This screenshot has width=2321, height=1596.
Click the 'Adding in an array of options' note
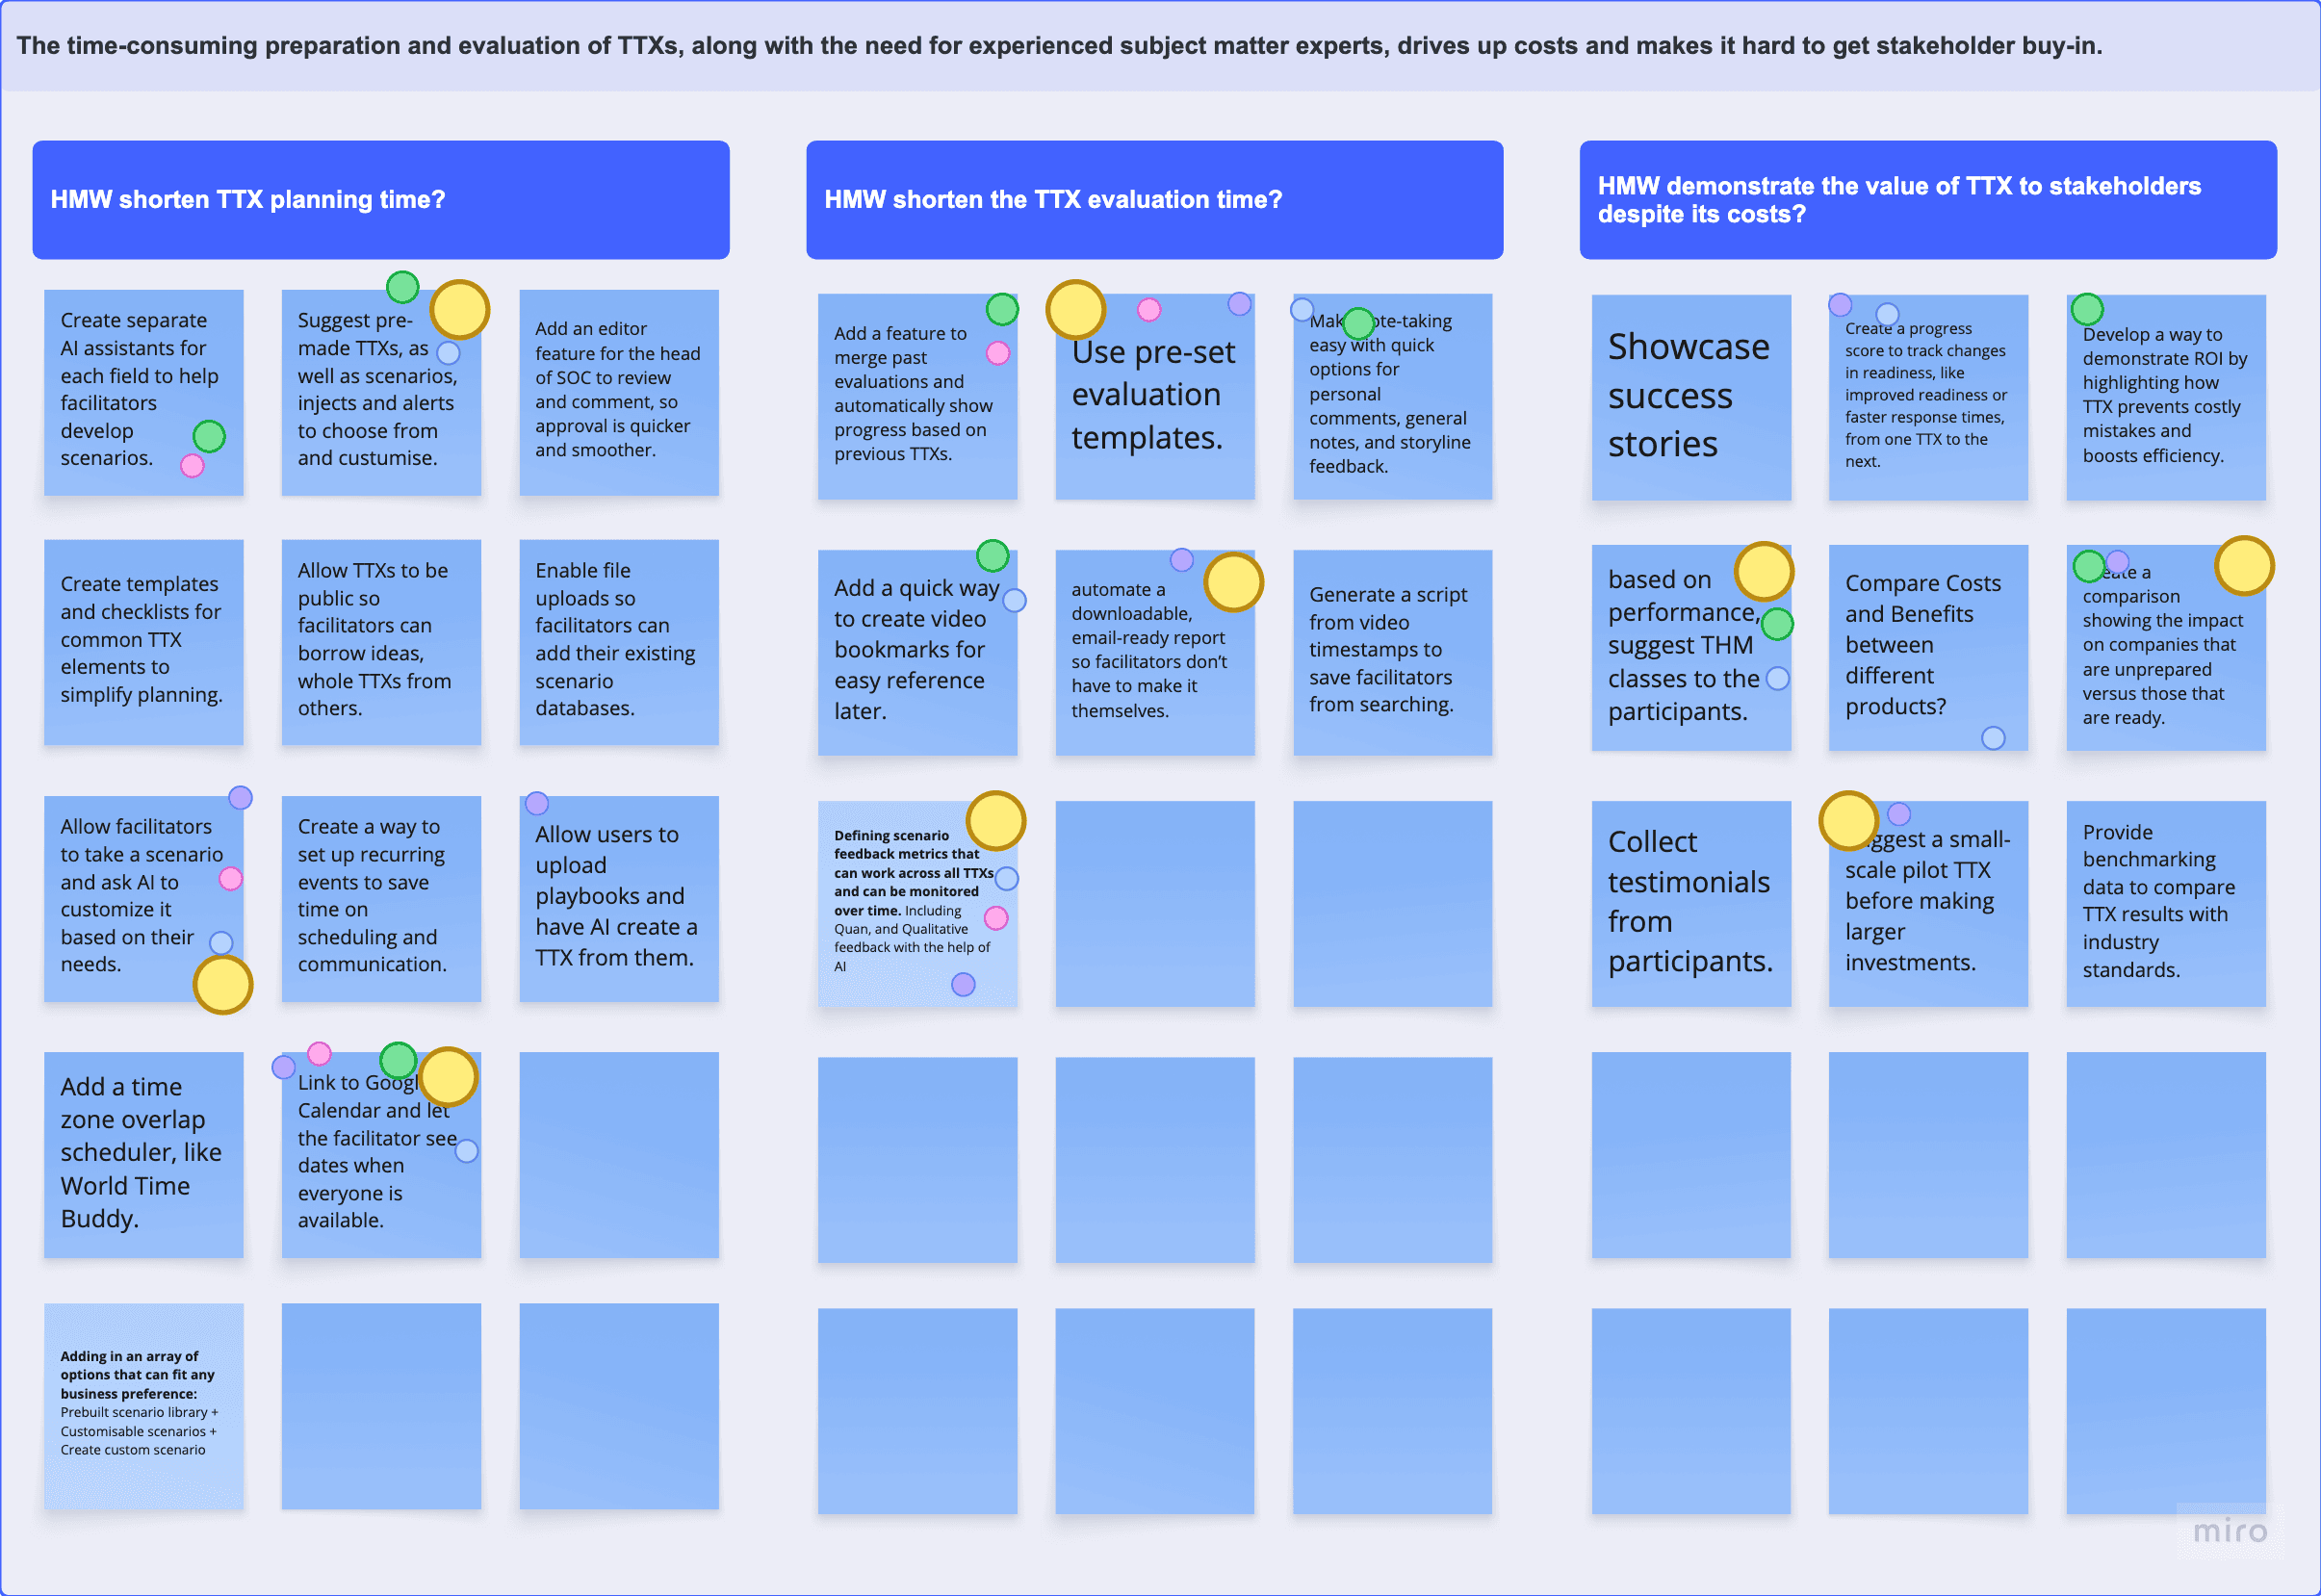143,1404
